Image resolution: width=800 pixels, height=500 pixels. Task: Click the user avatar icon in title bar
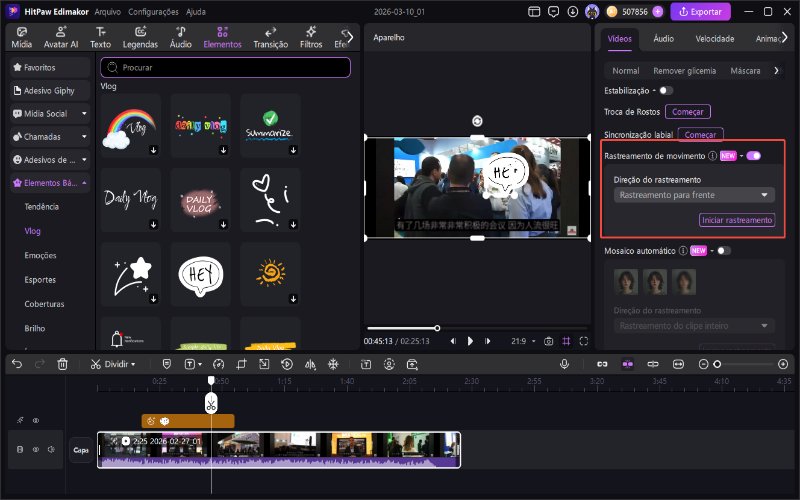pos(592,12)
